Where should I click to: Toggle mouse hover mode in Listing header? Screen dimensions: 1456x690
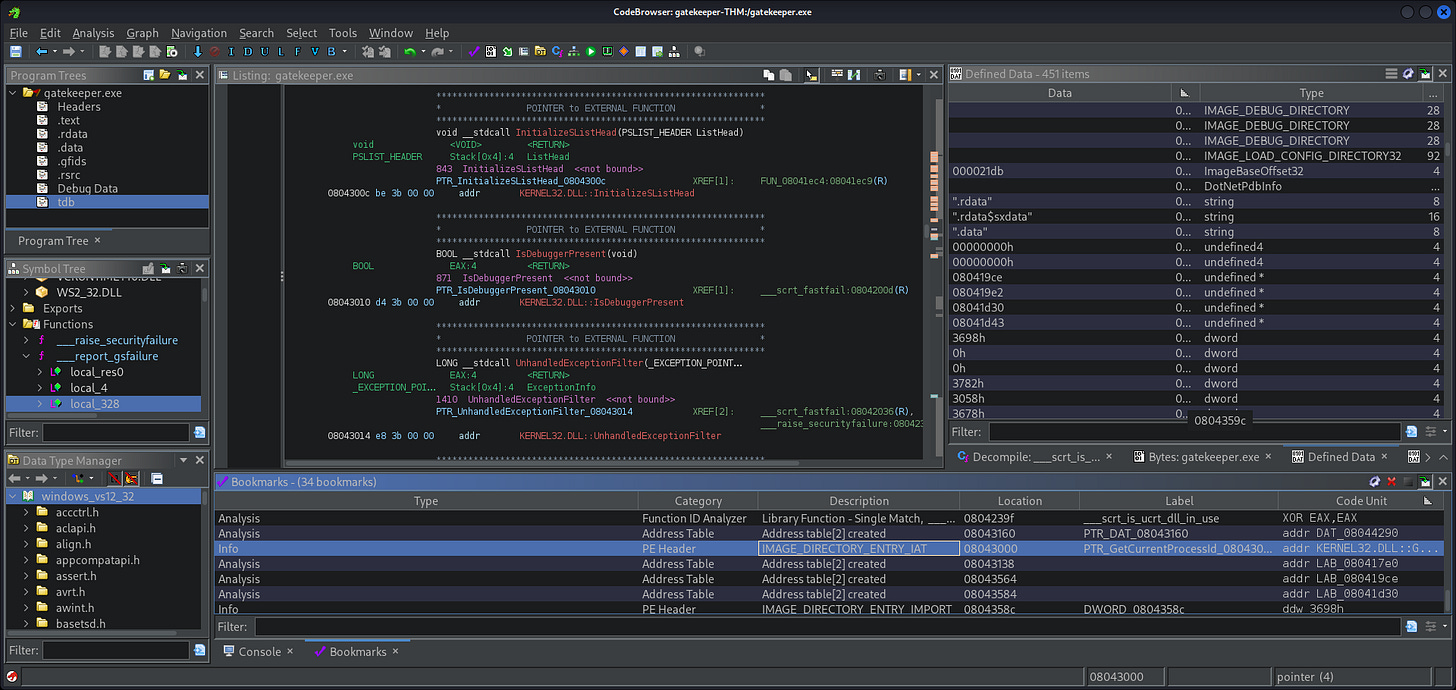[812, 75]
